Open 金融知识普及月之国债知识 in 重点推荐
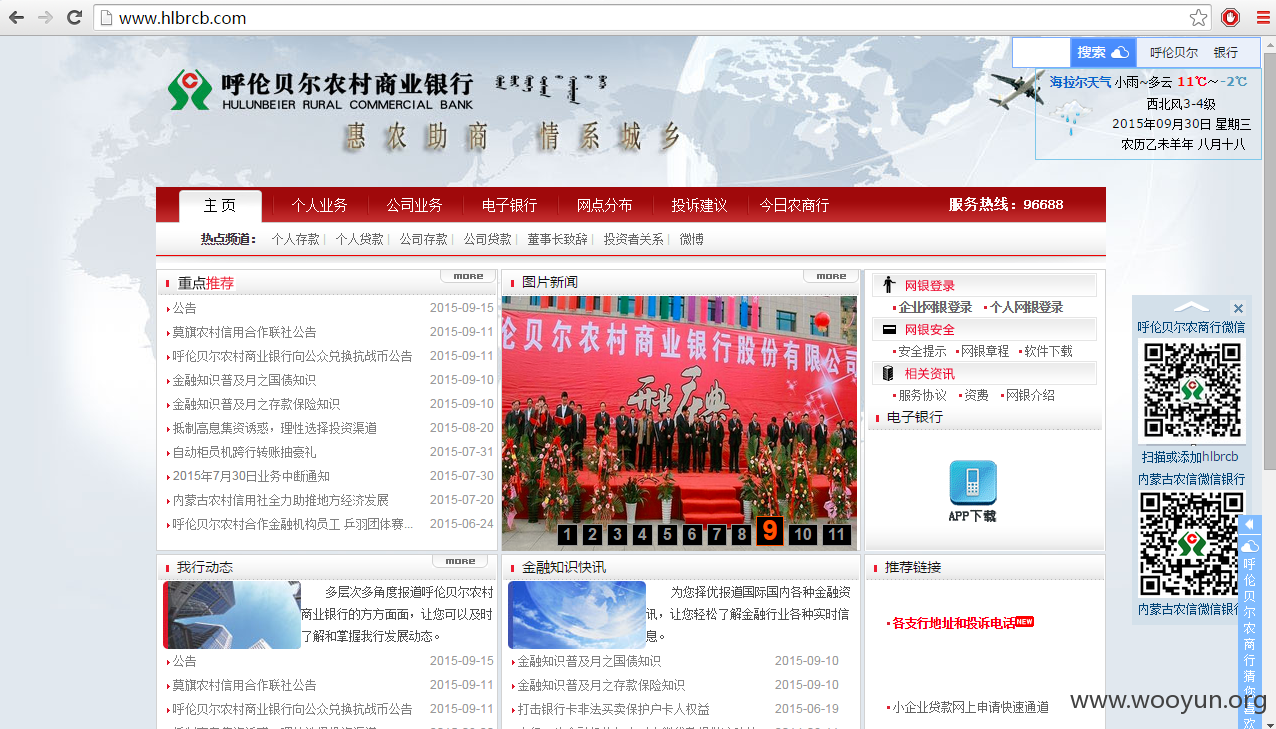Viewport: 1276px width, 729px height. [244, 380]
